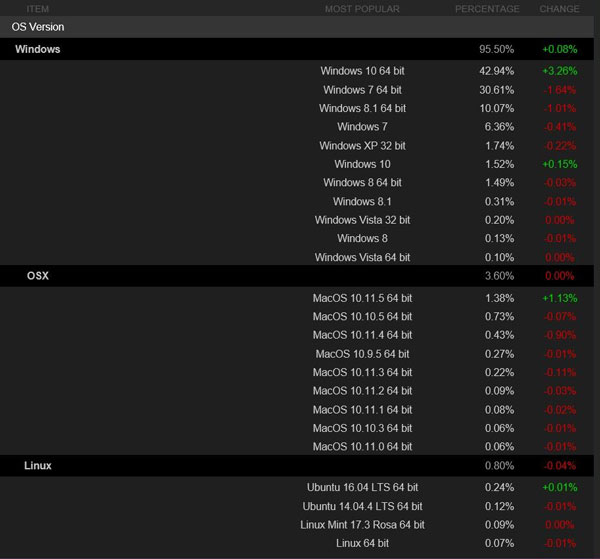The height and width of the screenshot is (559, 600).
Task: Select the Linux category row label
Action: coord(38,466)
